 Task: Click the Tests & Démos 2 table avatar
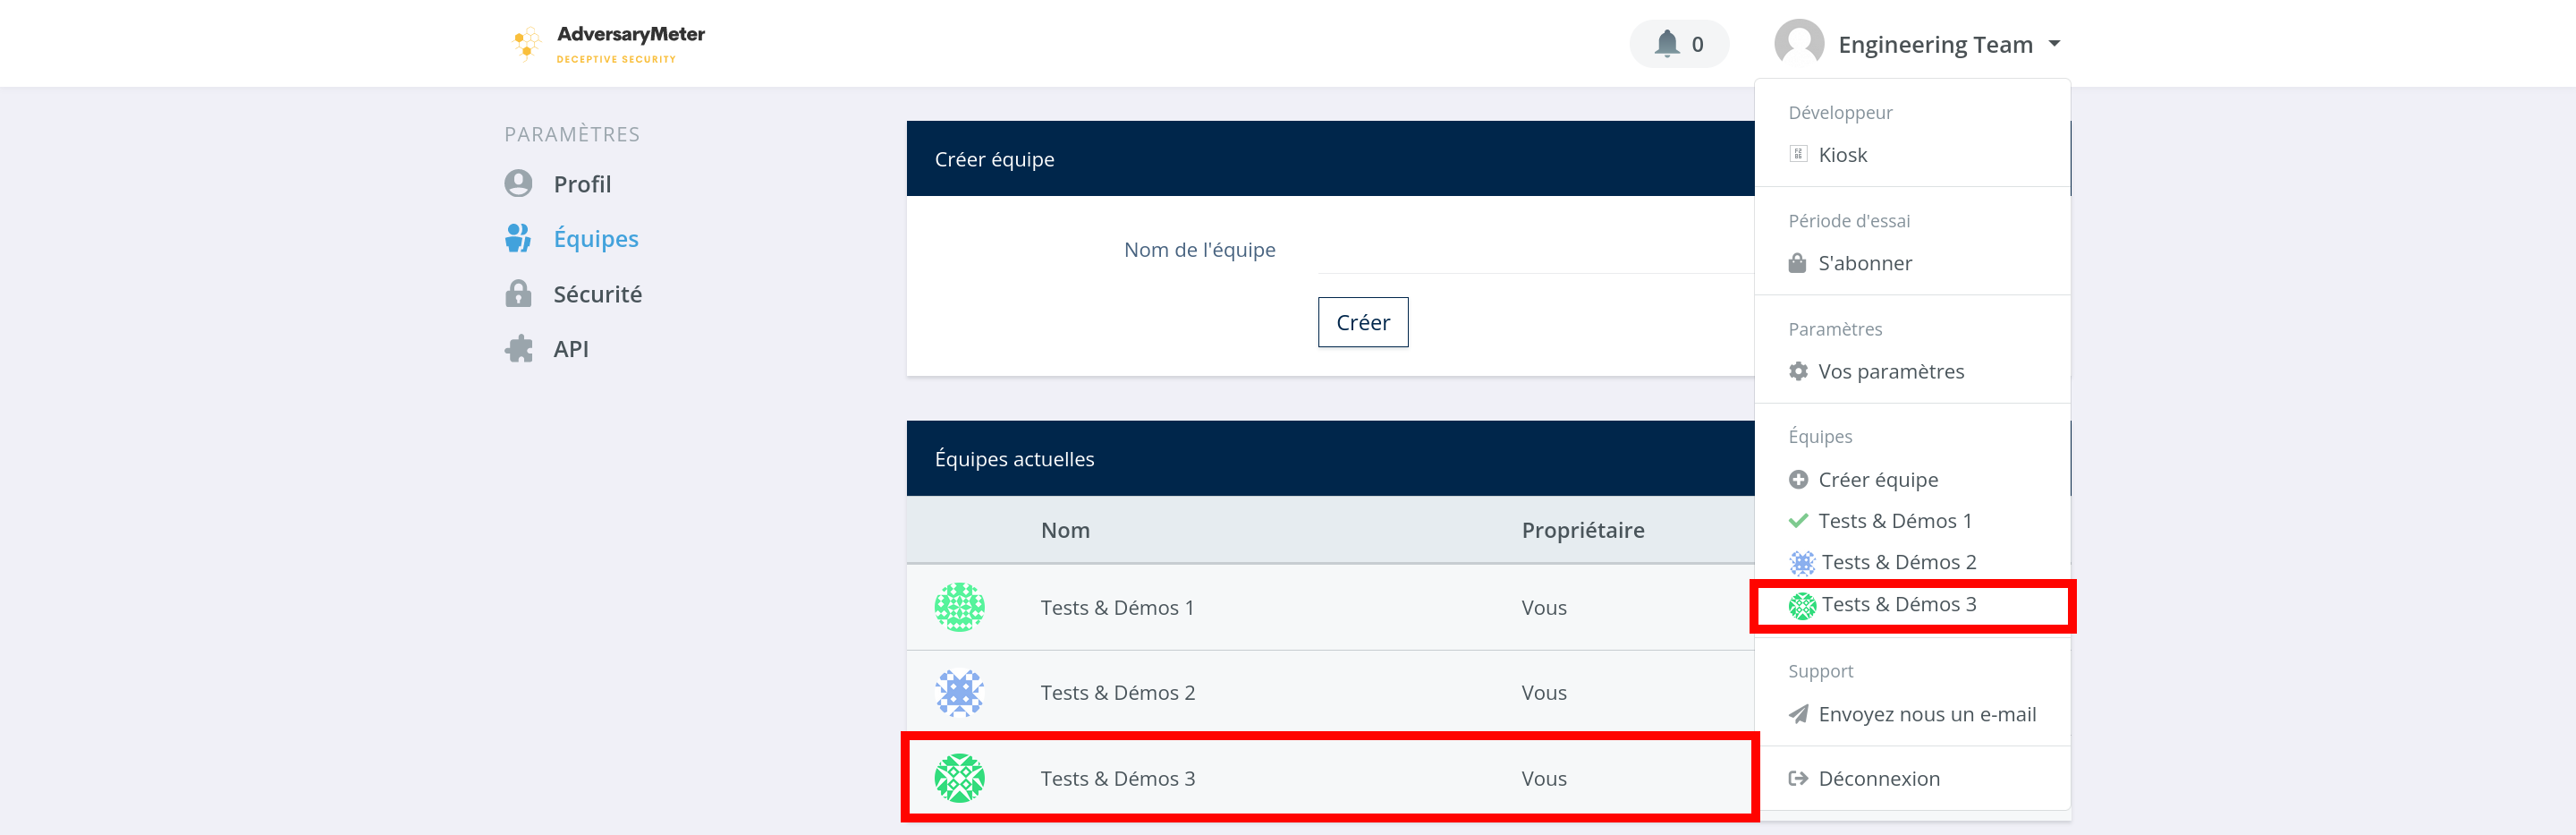[959, 692]
